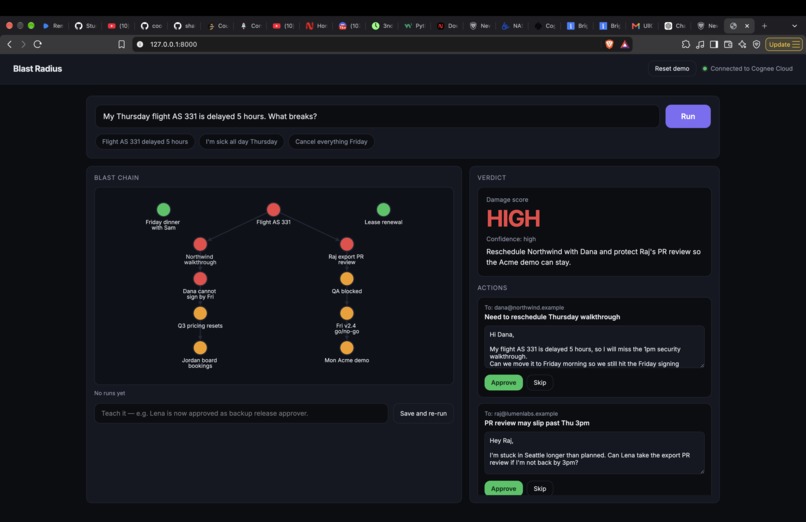Switch to the red N 'Hor' tab
The image size is (806, 522).
316,26
